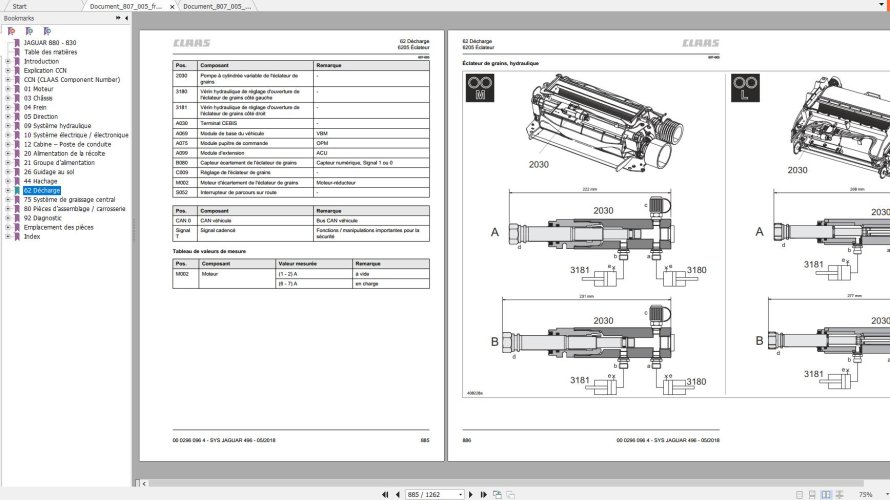Go to the next page

click(471, 494)
